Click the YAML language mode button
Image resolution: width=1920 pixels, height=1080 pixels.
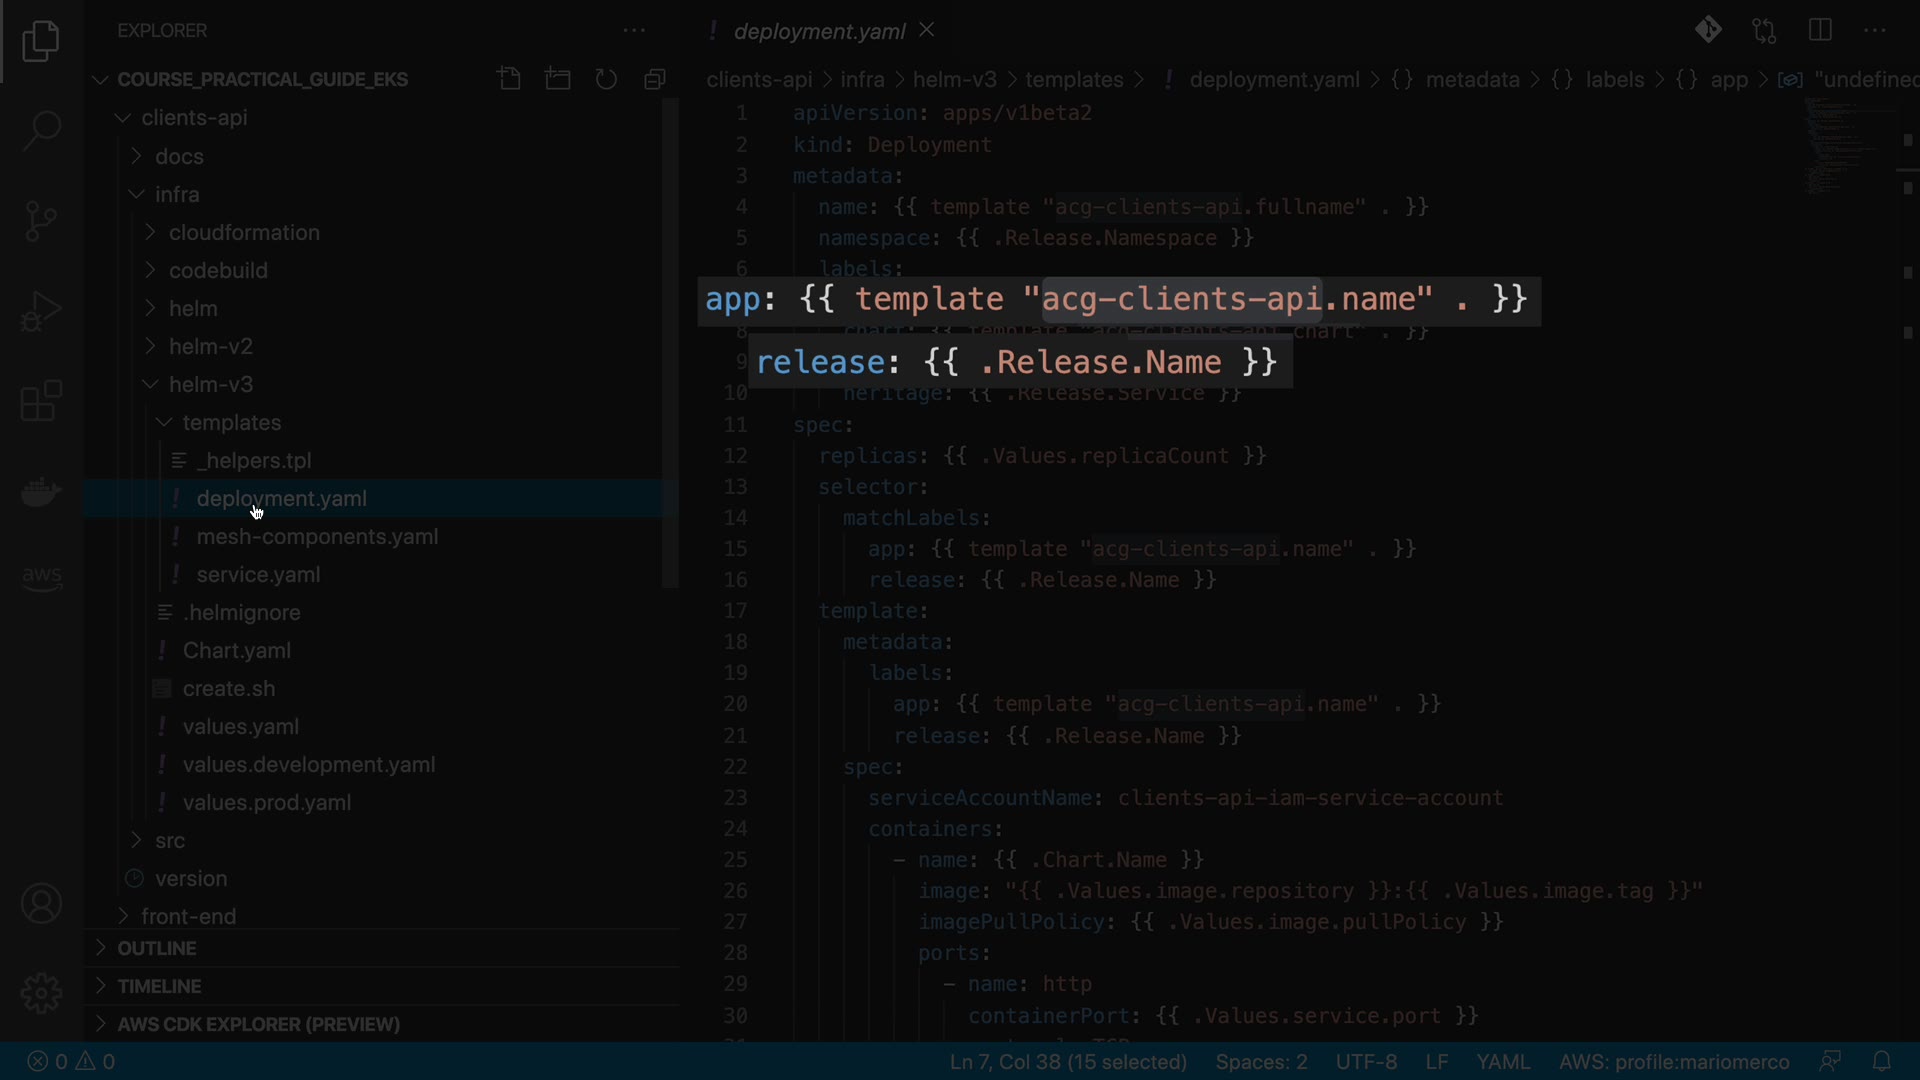click(x=1503, y=1061)
